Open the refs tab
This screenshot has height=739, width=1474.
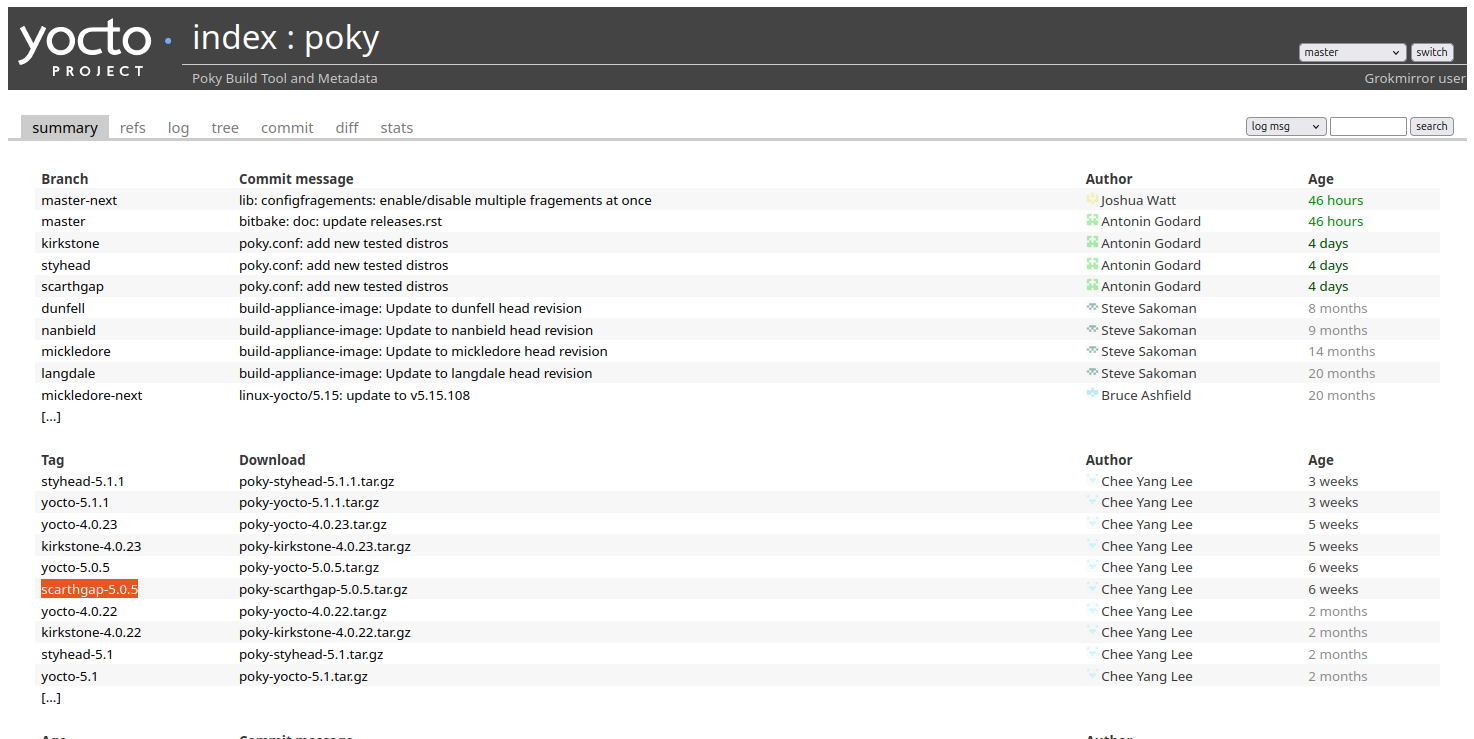(x=132, y=127)
